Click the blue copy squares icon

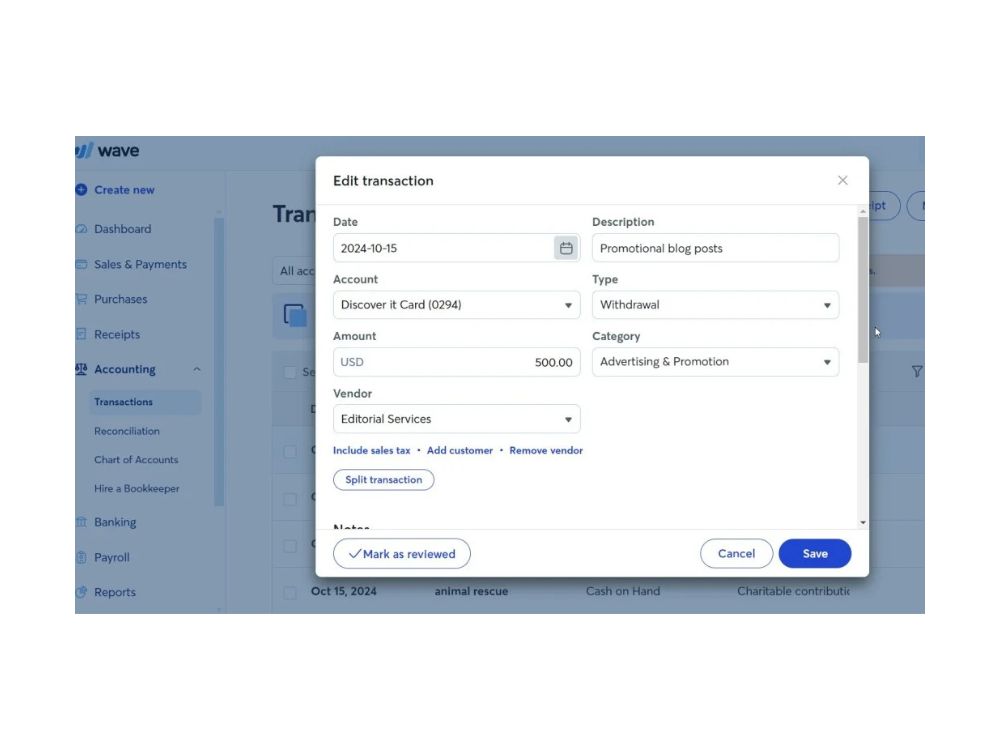[x=295, y=315]
